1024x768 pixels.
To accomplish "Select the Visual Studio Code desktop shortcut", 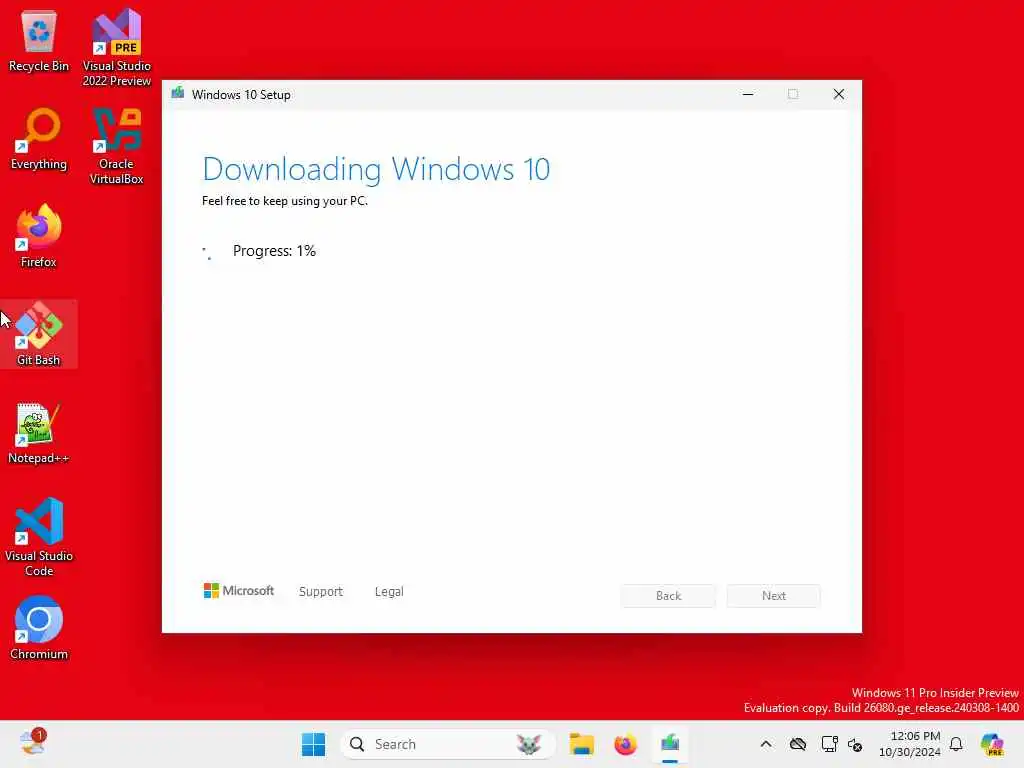I will [x=39, y=537].
